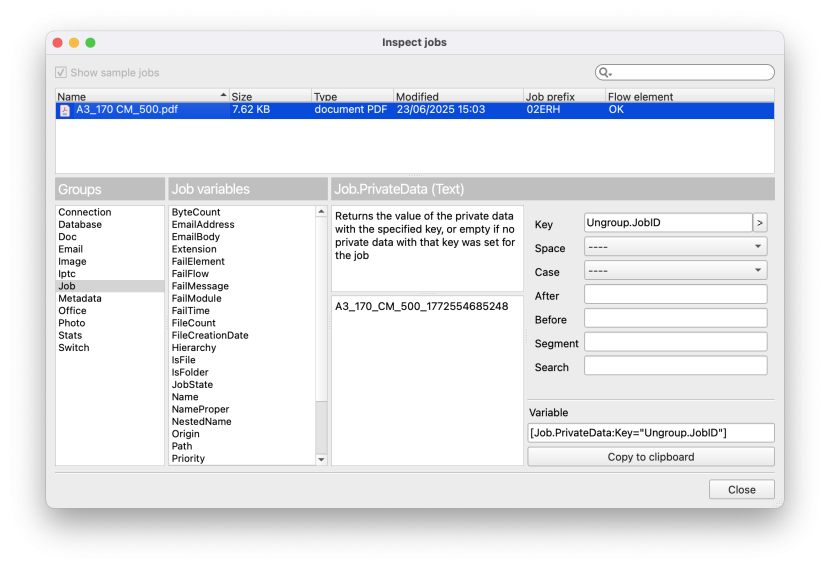Click the Variable expression field

651,433
